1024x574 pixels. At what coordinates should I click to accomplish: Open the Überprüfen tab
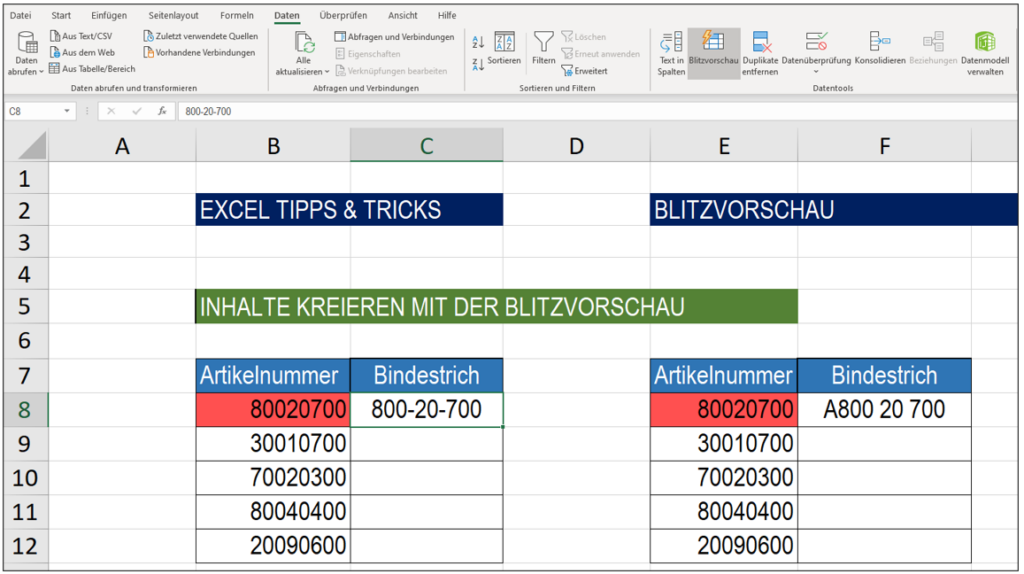point(343,15)
